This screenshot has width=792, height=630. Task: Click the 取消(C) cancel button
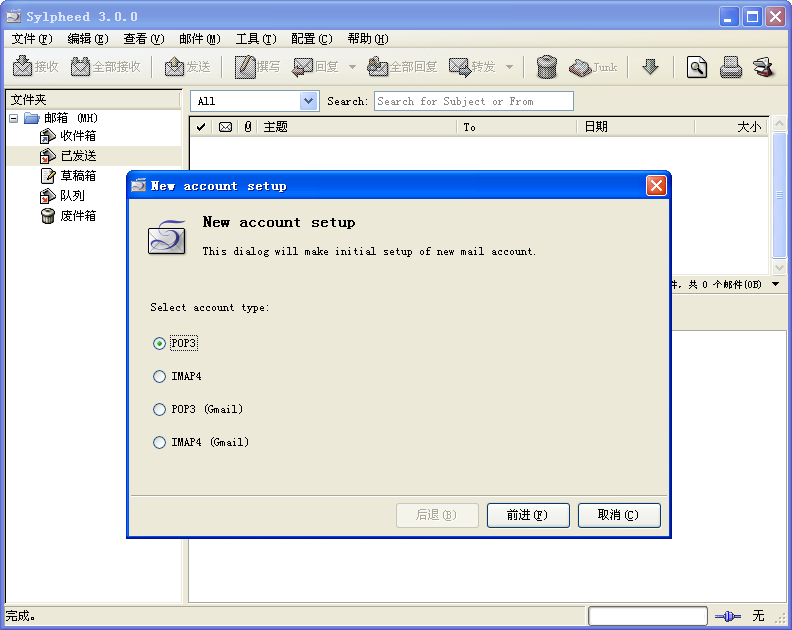click(619, 515)
